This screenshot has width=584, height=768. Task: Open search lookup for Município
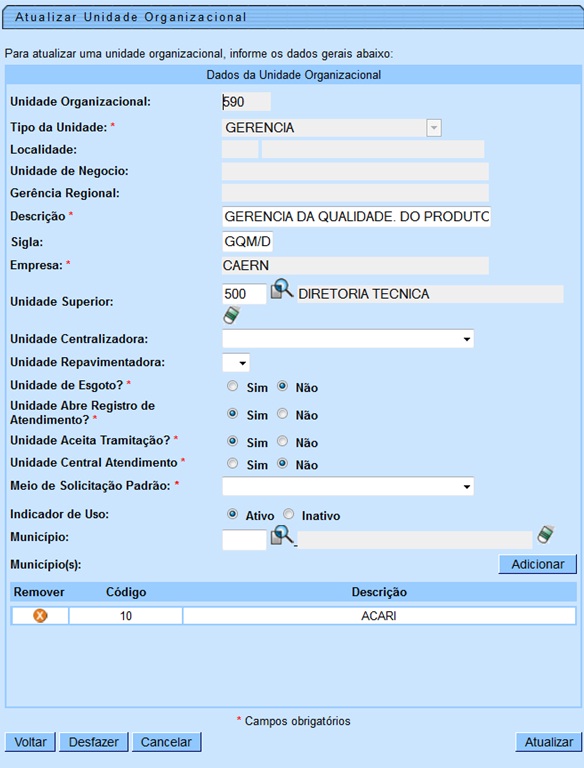coord(282,535)
